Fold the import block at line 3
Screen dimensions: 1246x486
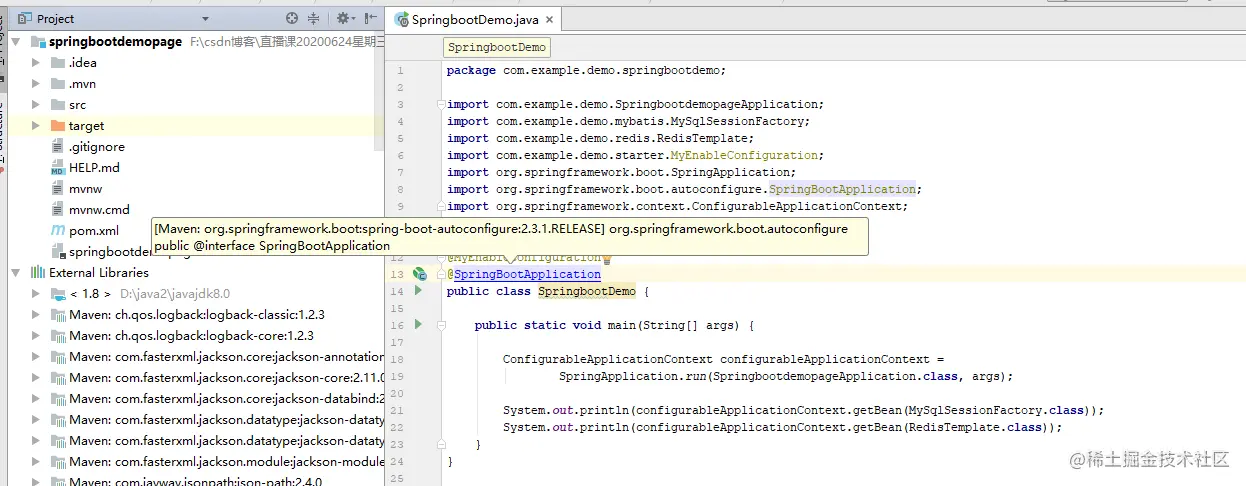pyautogui.click(x=440, y=104)
